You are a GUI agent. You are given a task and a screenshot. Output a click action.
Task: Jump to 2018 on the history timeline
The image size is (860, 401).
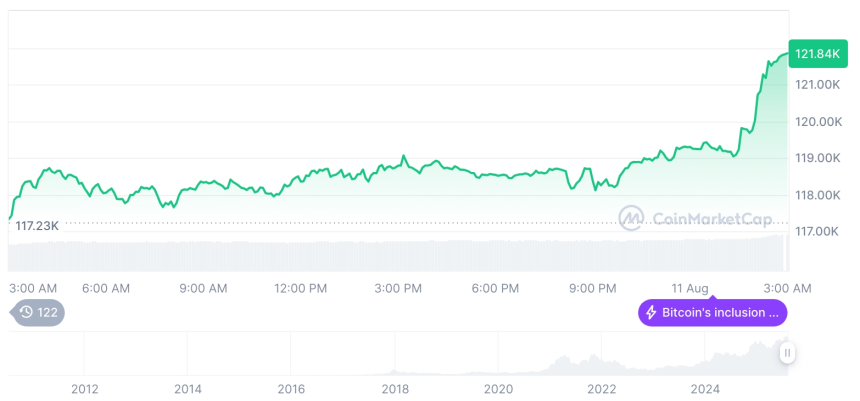tap(395, 388)
